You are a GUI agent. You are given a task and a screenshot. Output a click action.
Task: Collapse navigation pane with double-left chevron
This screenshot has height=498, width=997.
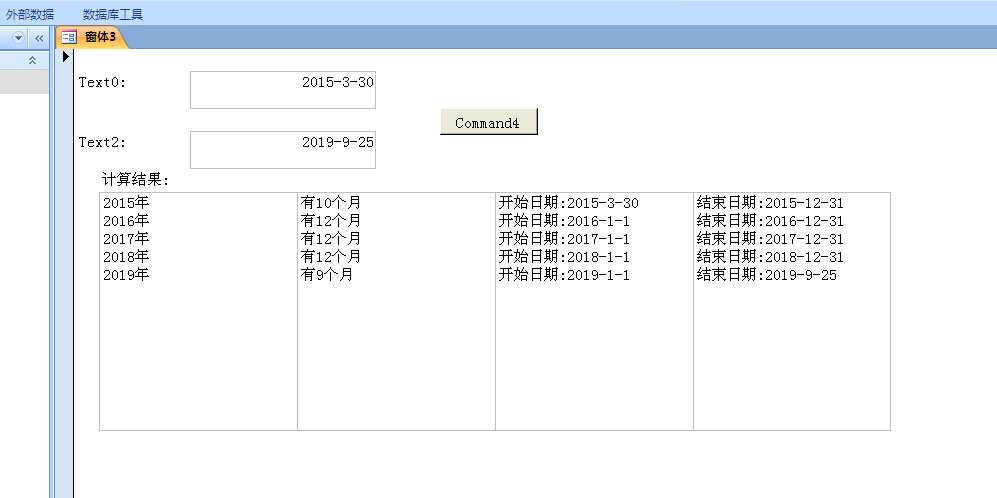pyautogui.click(x=39, y=37)
